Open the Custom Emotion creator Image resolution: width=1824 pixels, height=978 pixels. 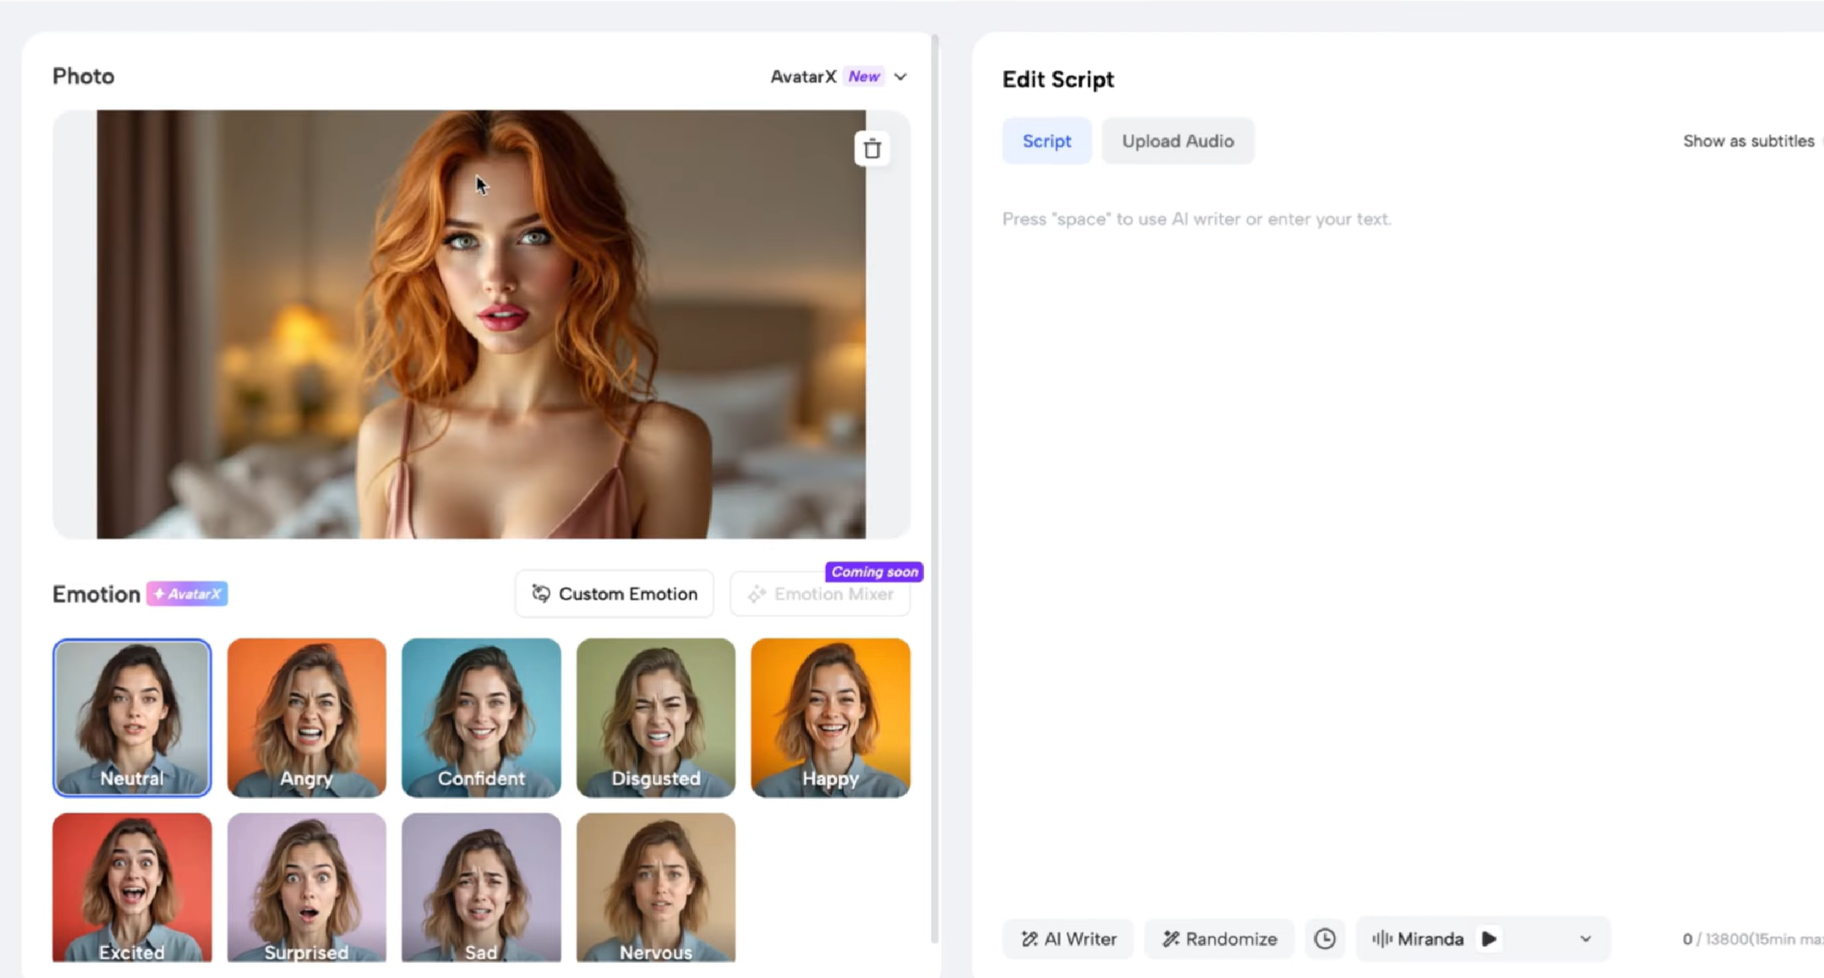[x=613, y=593]
